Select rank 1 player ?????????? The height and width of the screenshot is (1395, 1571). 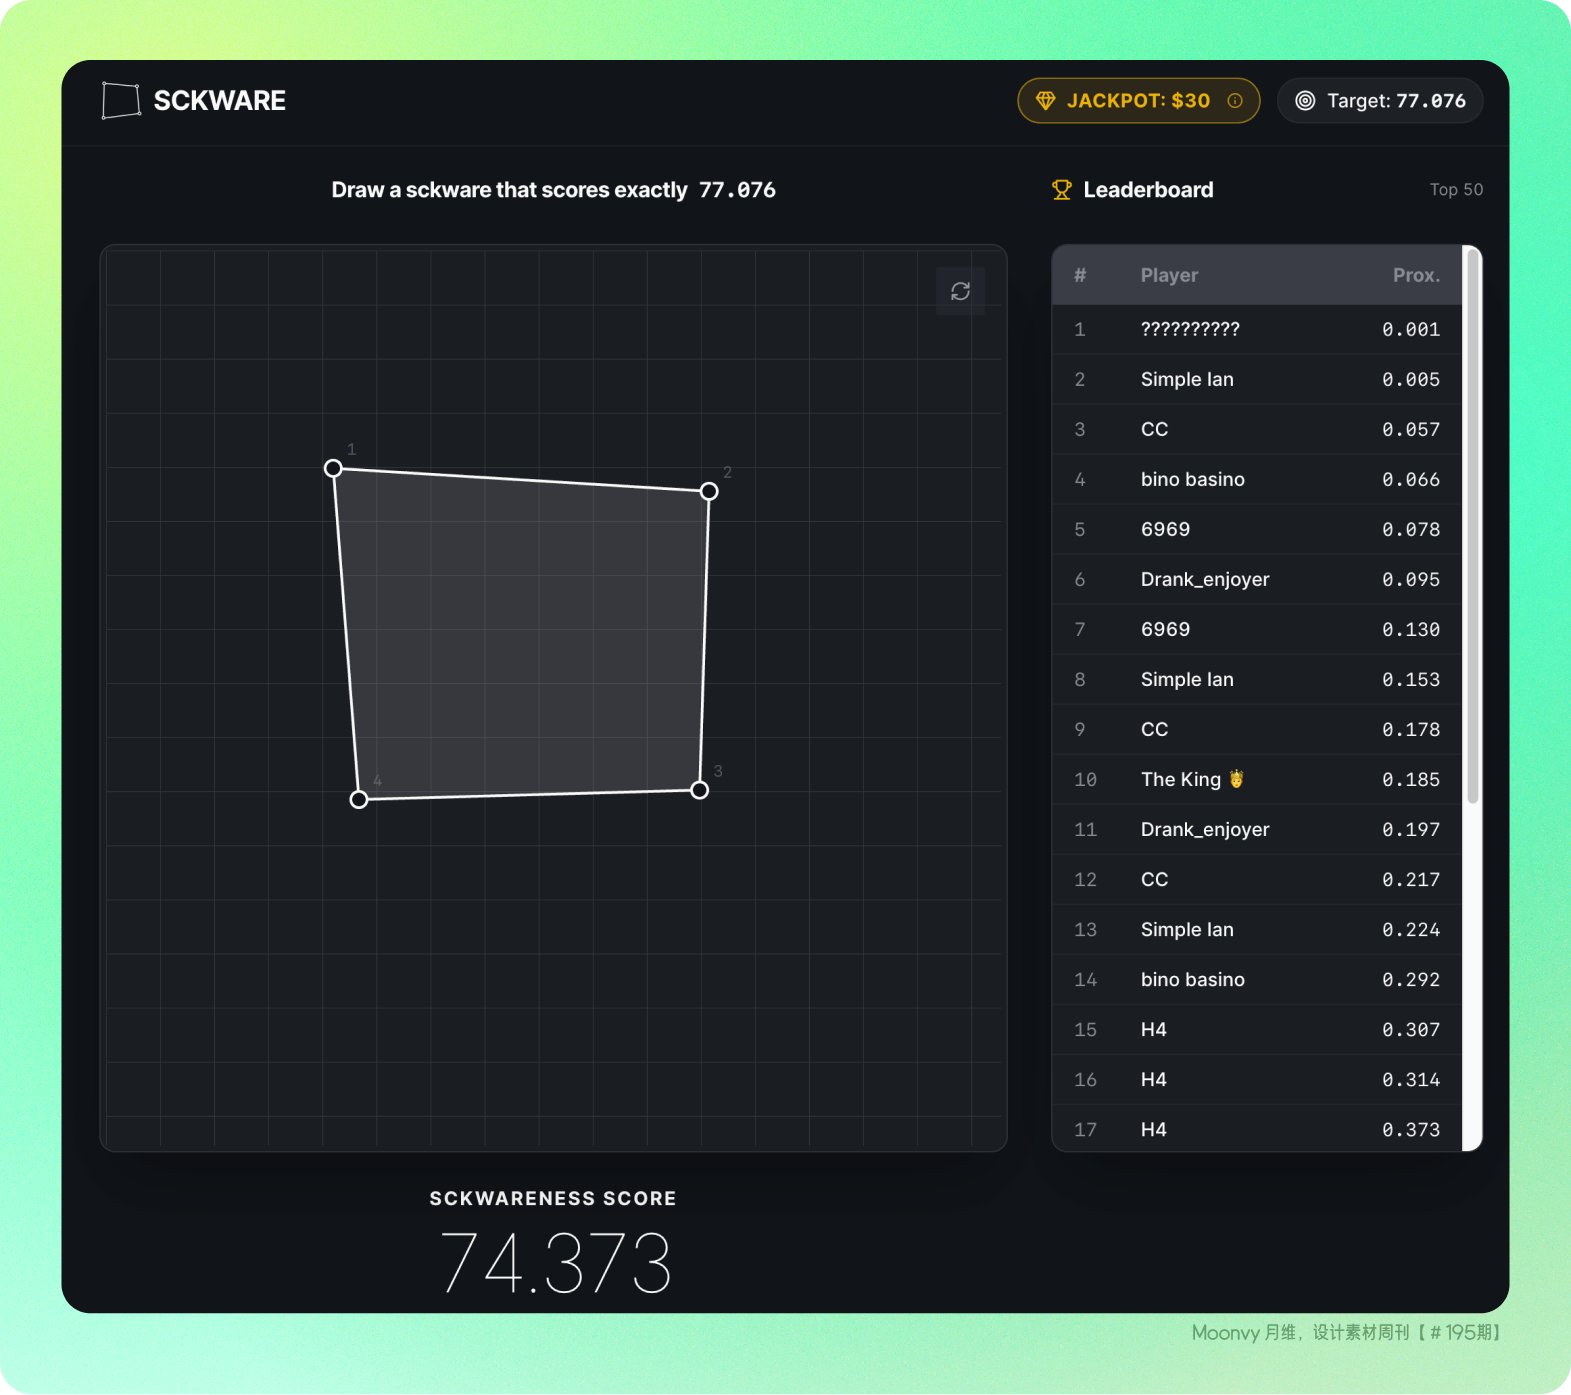click(1257, 329)
